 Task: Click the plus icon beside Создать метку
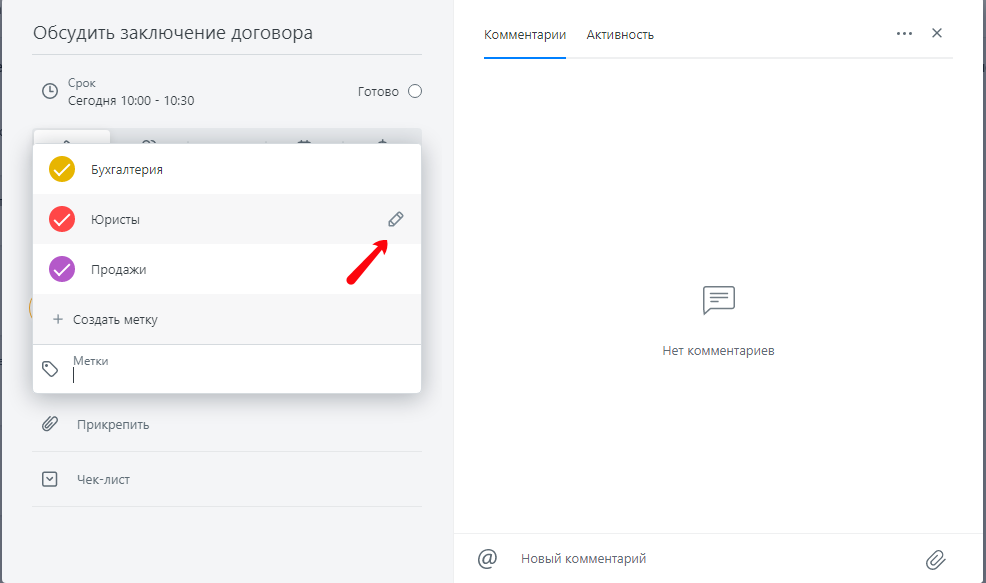coord(58,319)
